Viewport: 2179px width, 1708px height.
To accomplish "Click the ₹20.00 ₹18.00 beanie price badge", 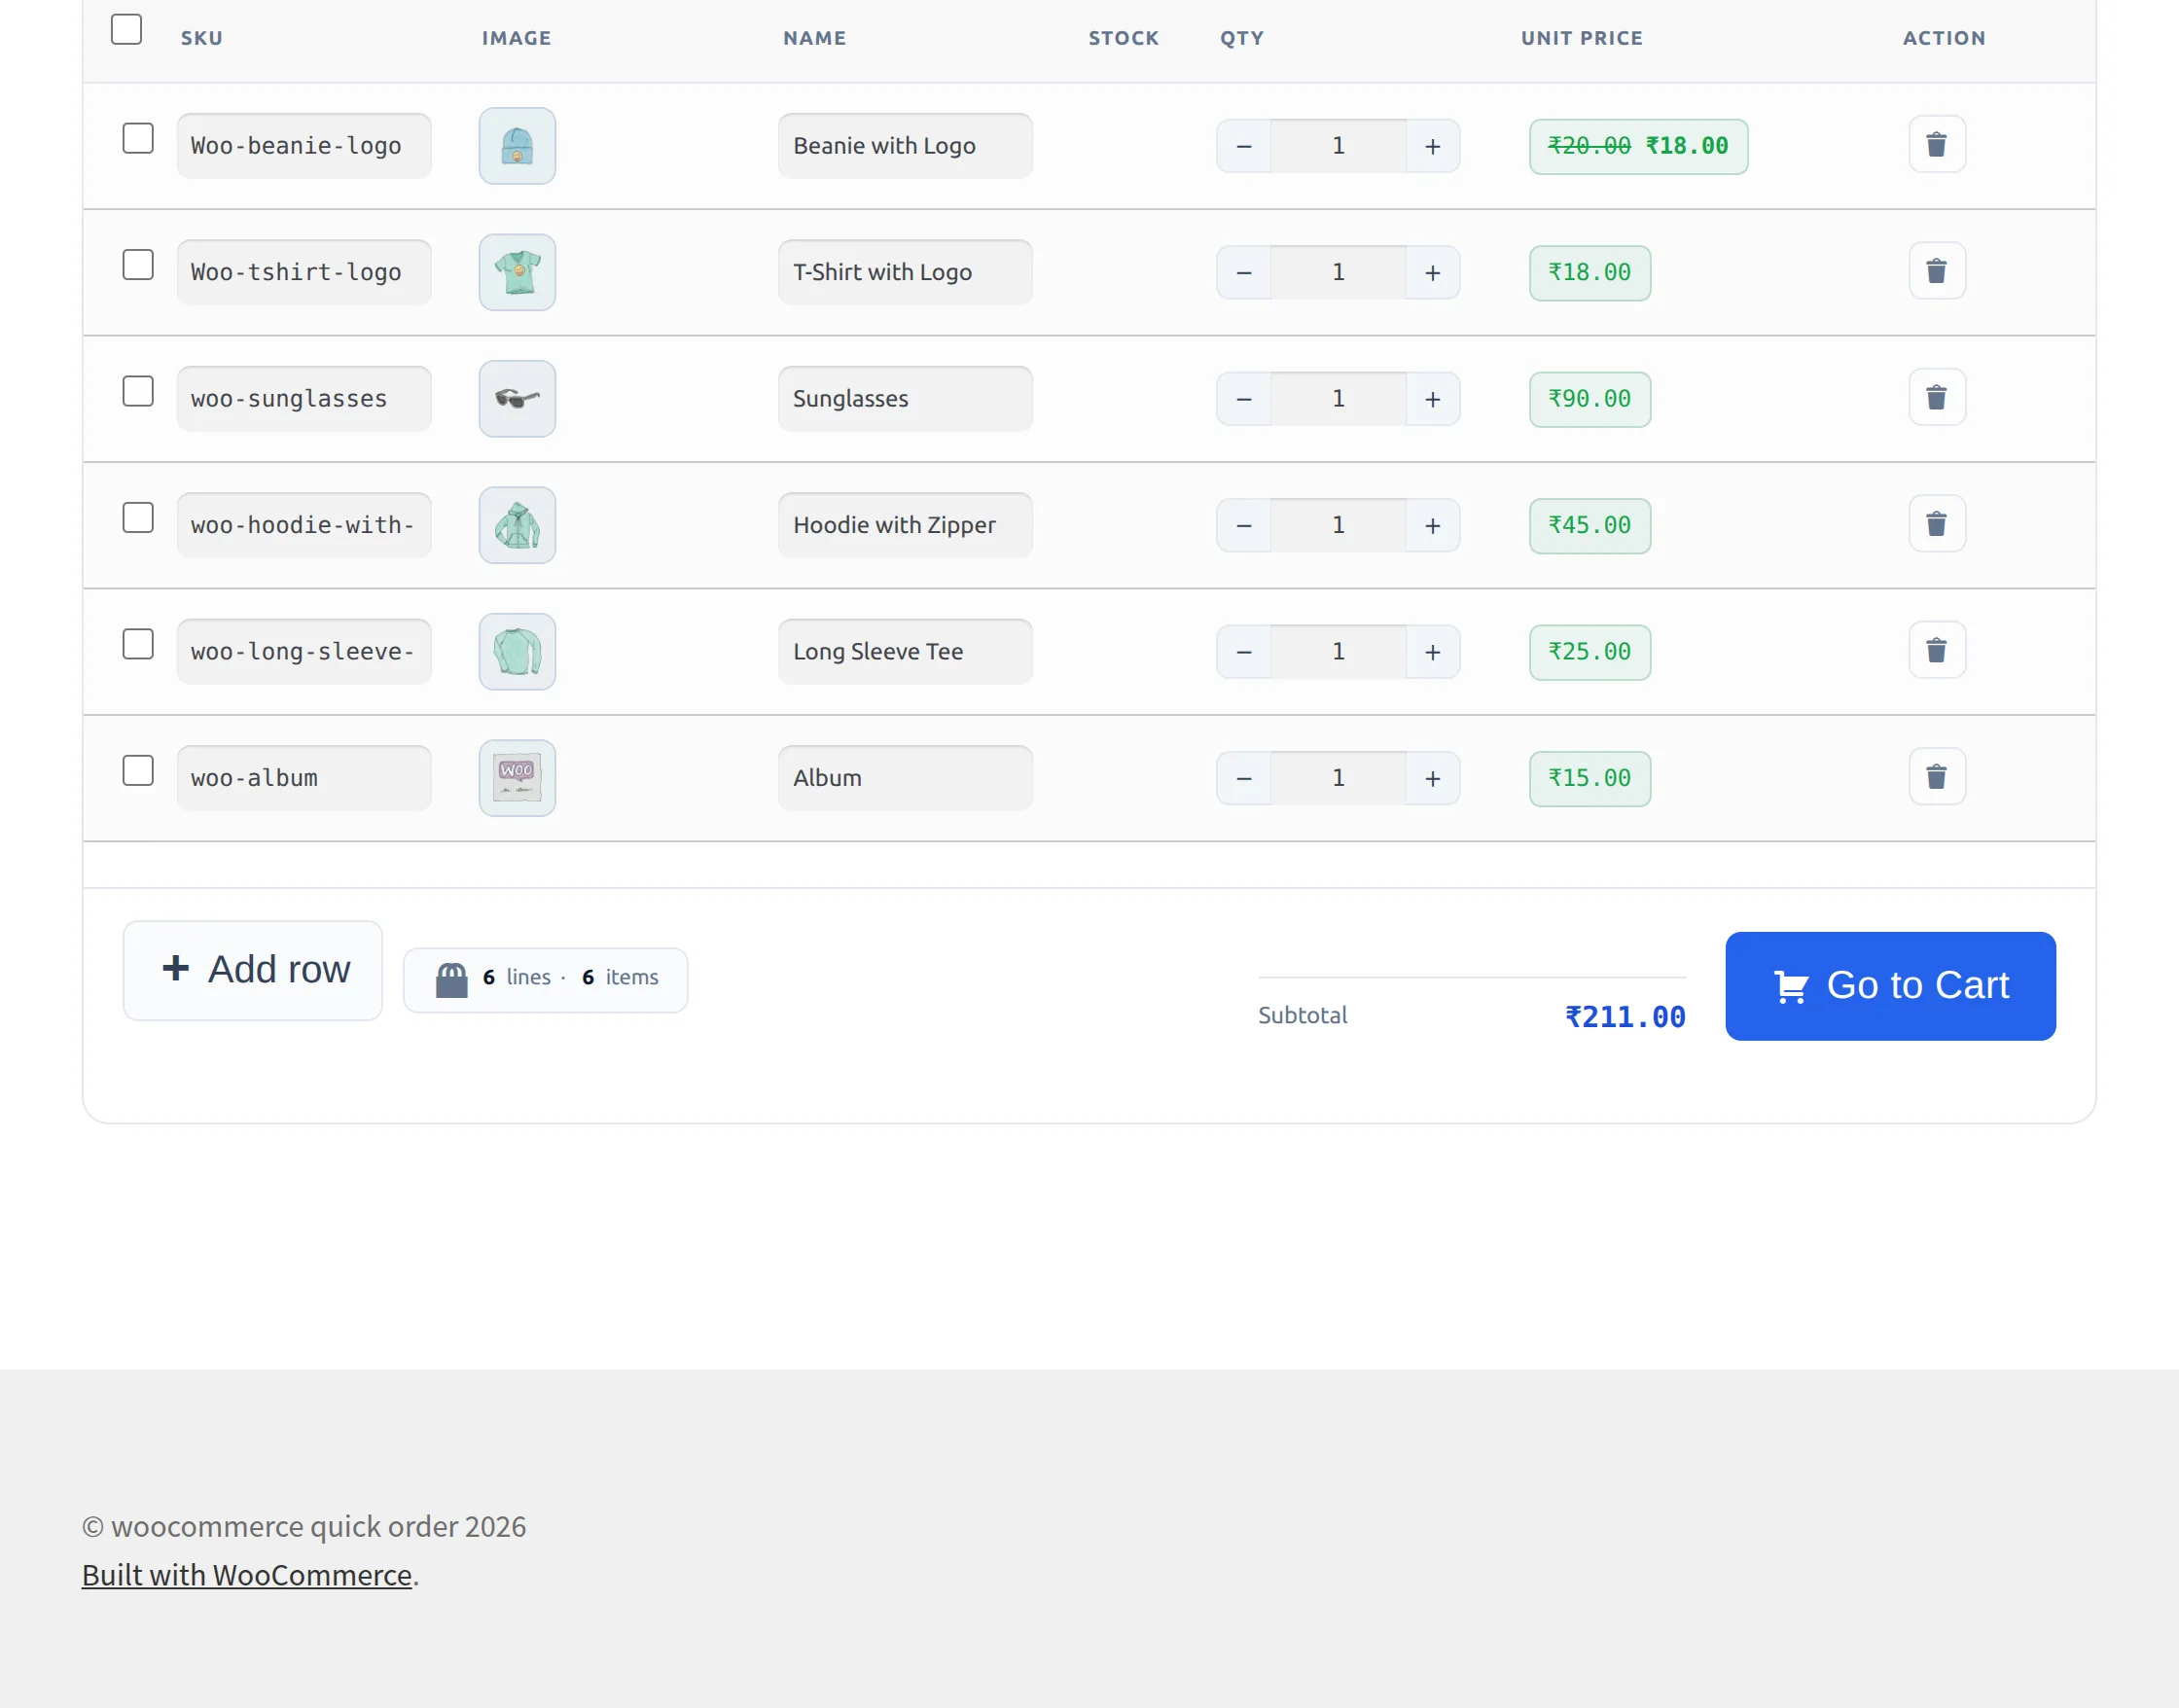I will 1638,146.
